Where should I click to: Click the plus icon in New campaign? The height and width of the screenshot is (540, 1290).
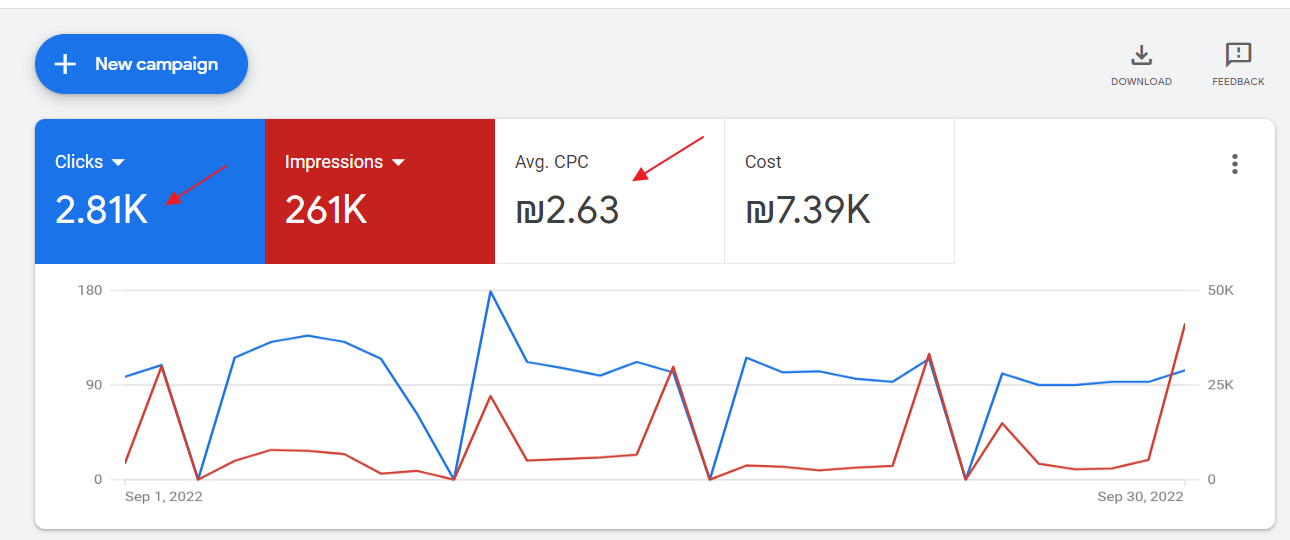tap(65, 64)
